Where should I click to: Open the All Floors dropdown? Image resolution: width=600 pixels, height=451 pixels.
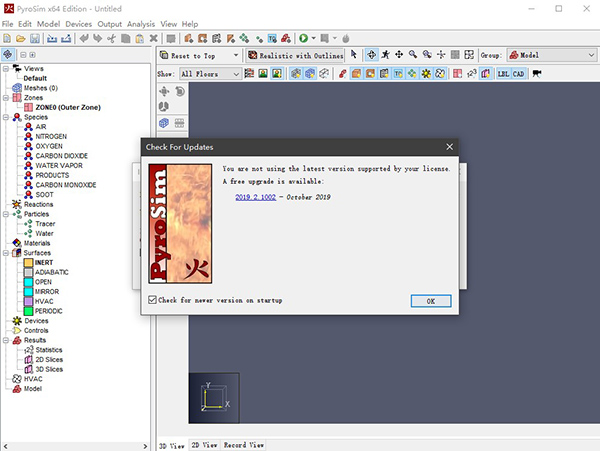click(x=210, y=73)
